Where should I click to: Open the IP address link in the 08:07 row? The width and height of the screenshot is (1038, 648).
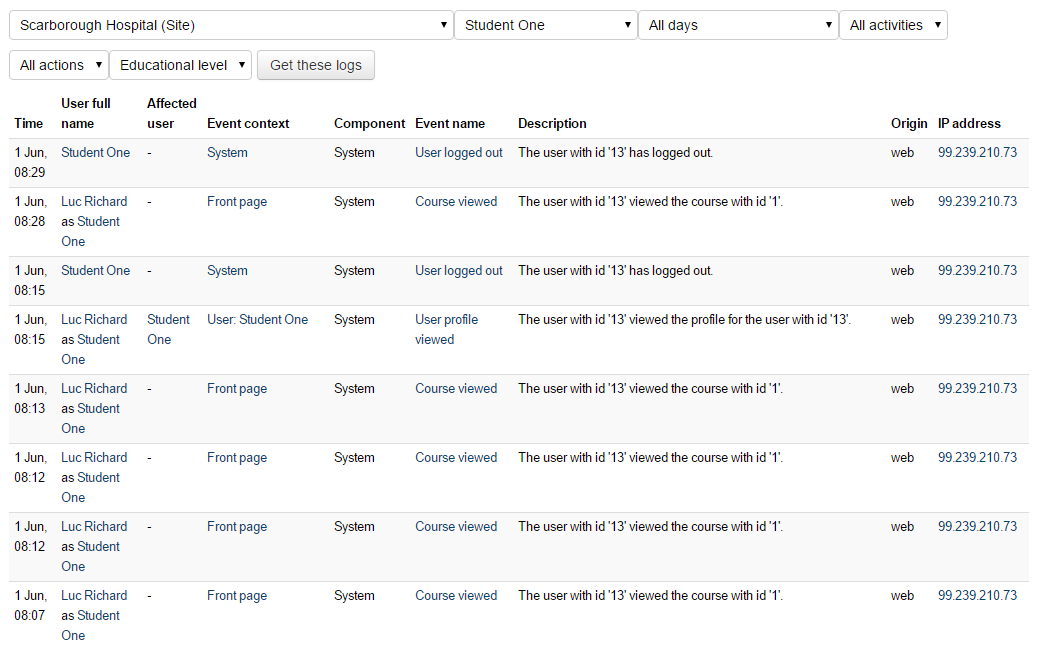977,596
